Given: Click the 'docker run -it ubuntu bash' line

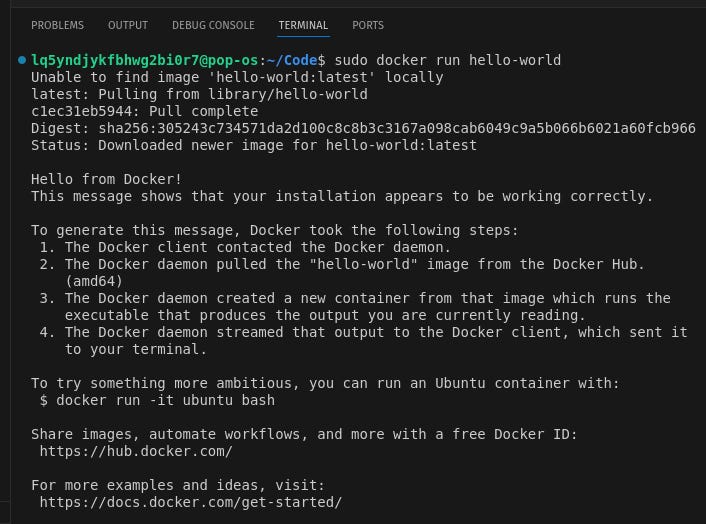Looking at the screenshot, I should pos(157,400).
